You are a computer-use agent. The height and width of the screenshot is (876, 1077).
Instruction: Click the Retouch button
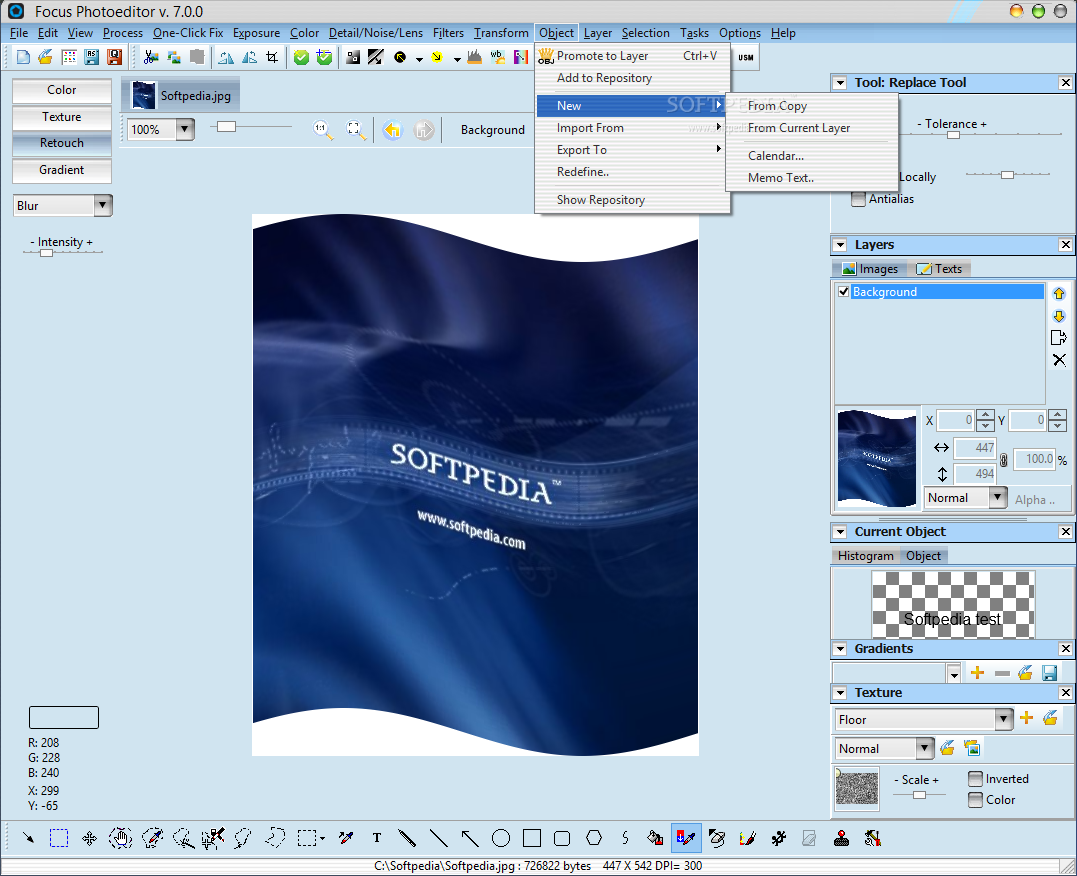click(x=62, y=143)
